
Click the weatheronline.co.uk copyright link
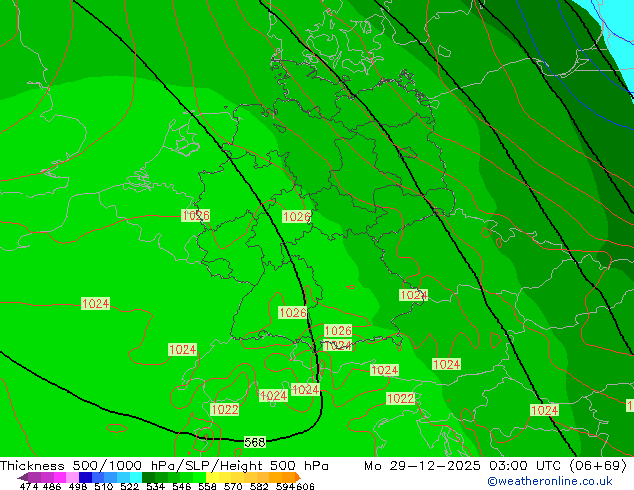tap(550, 481)
